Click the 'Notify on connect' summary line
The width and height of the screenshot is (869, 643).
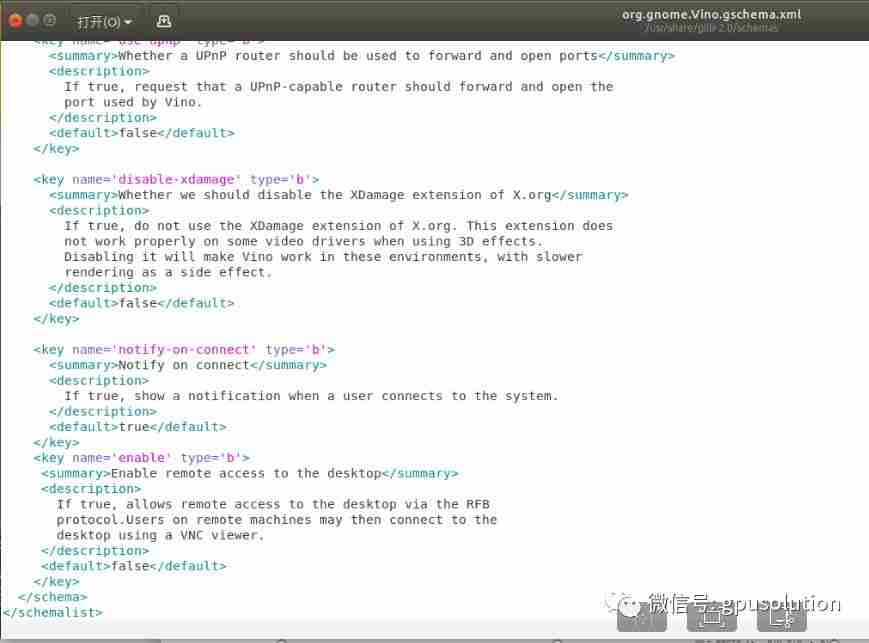(x=188, y=365)
